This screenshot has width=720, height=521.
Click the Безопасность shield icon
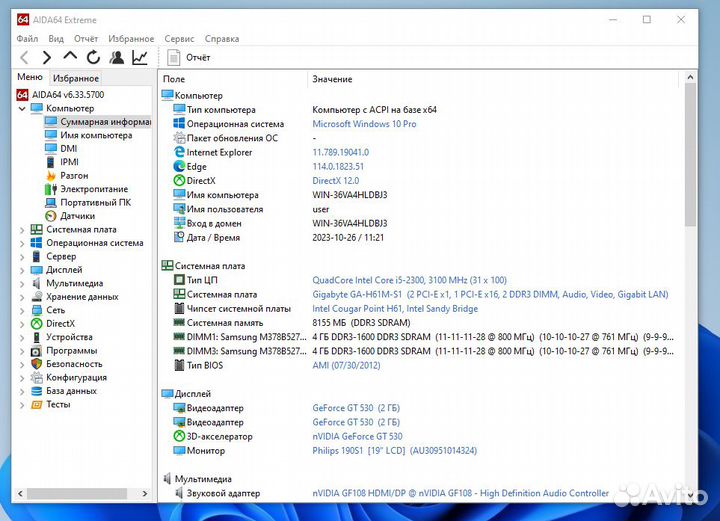pos(36,364)
